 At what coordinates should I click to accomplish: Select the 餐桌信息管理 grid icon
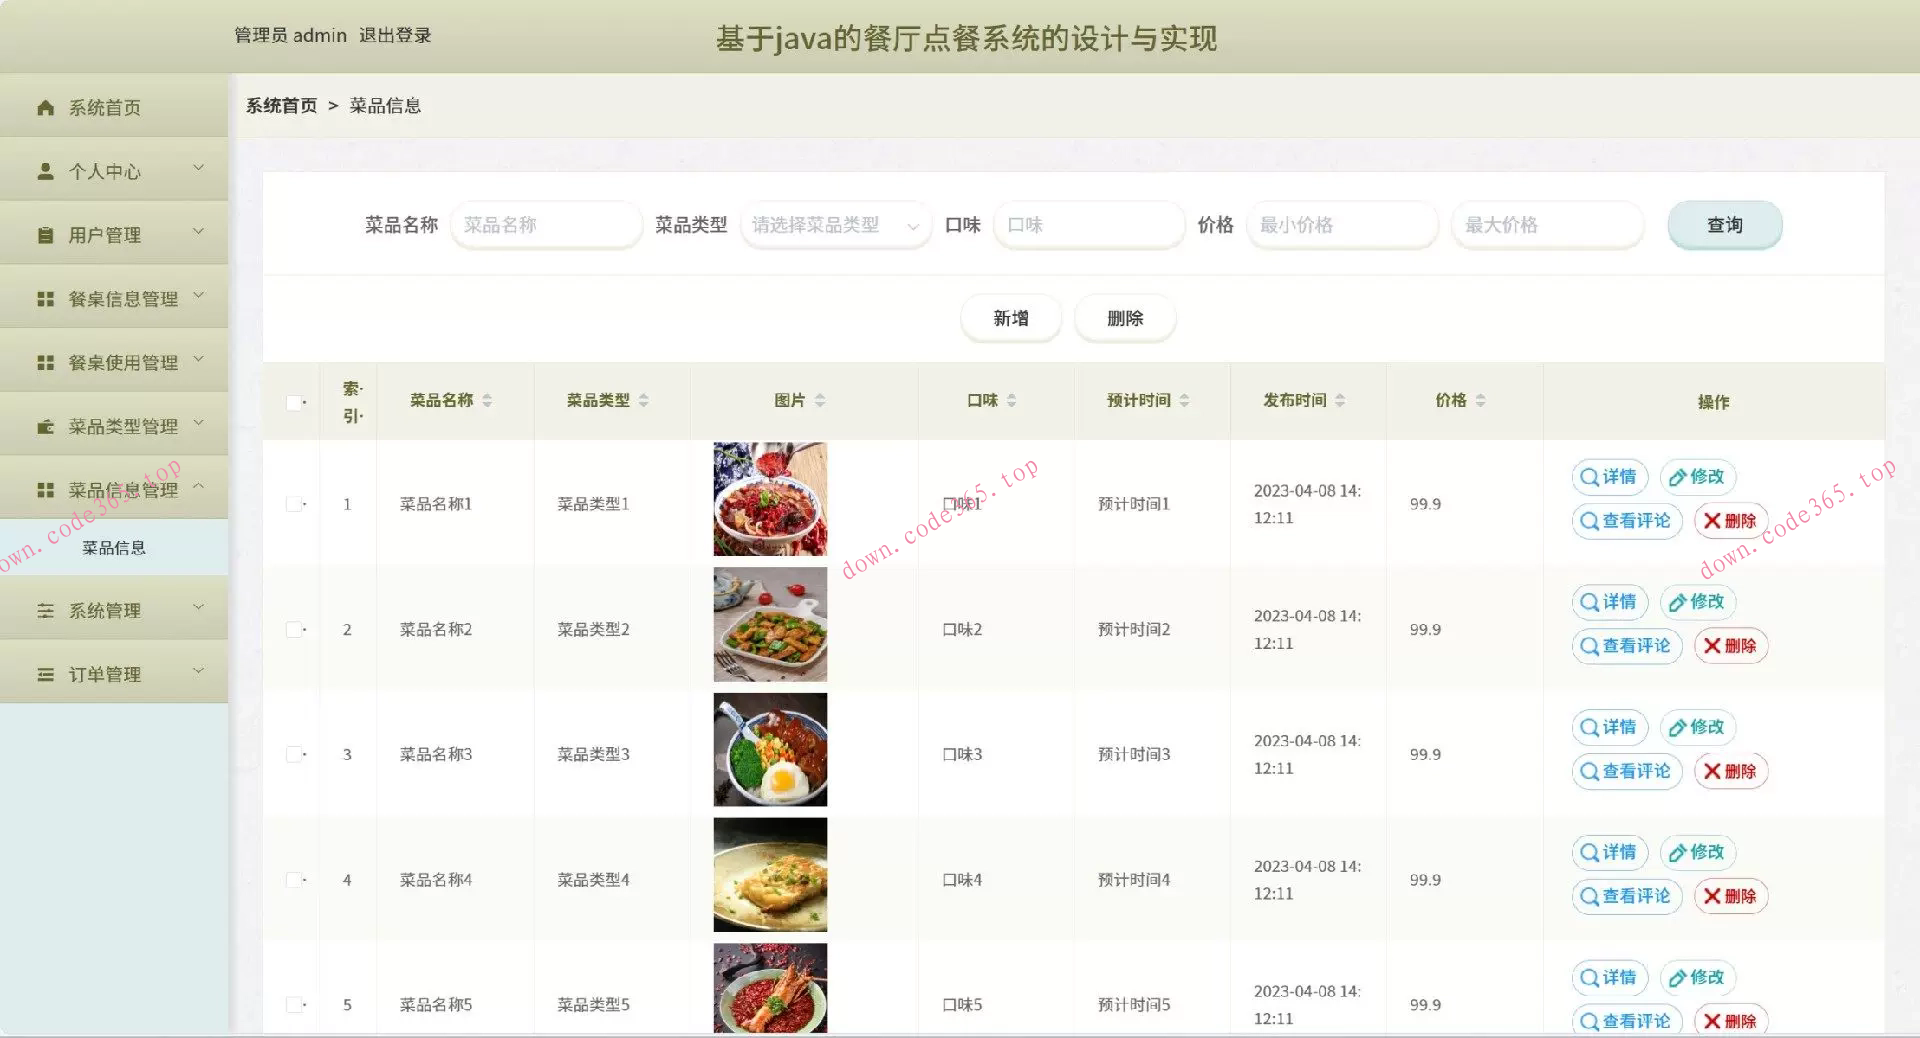point(44,298)
